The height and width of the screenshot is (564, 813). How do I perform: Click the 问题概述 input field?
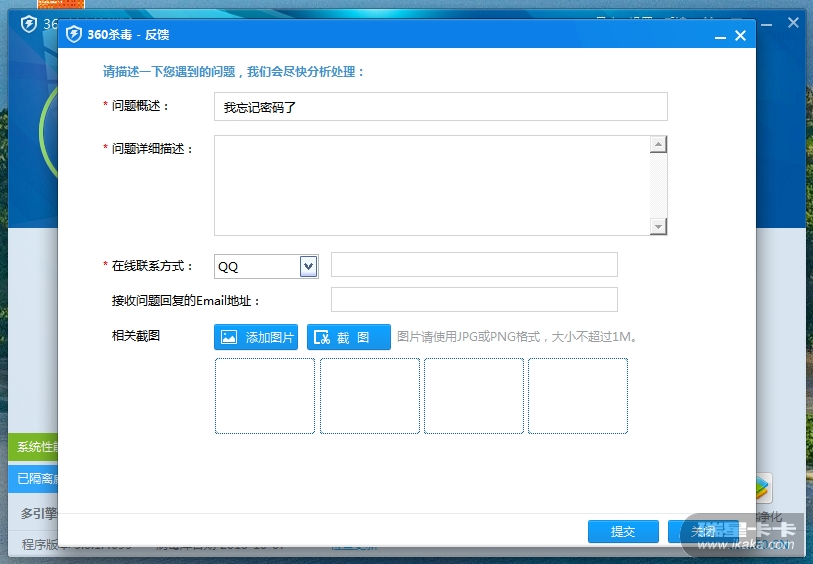pos(441,107)
